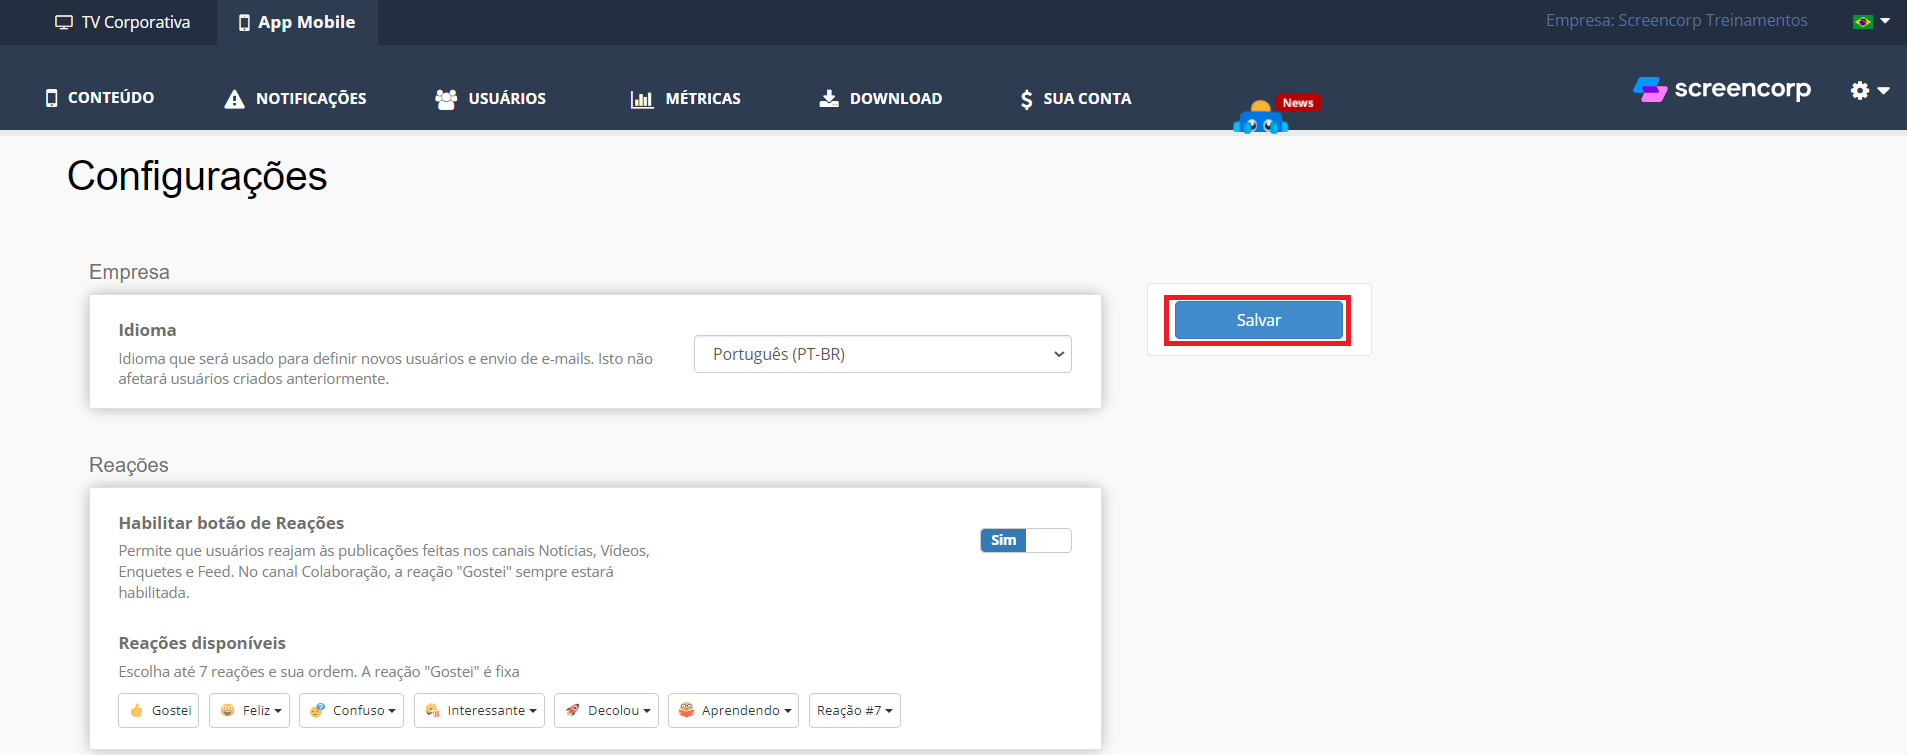
Task: Open the CONTEÚDO menu
Action: pyautogui.click(x=100, y=98)
